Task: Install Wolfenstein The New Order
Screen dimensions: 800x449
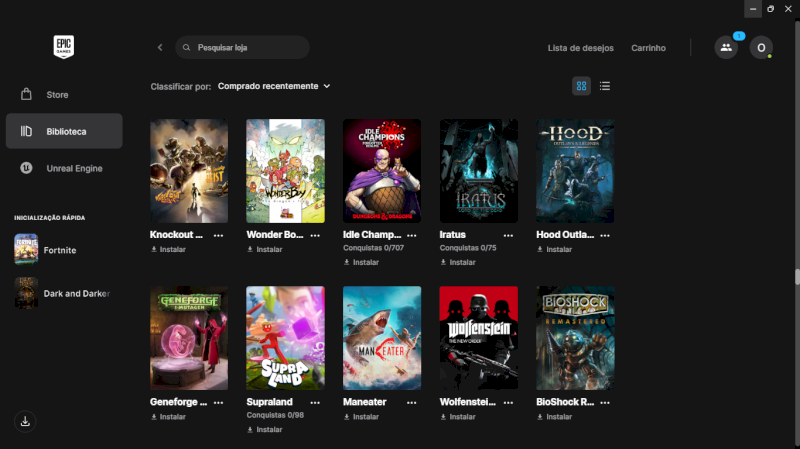Action: (458, 417)
